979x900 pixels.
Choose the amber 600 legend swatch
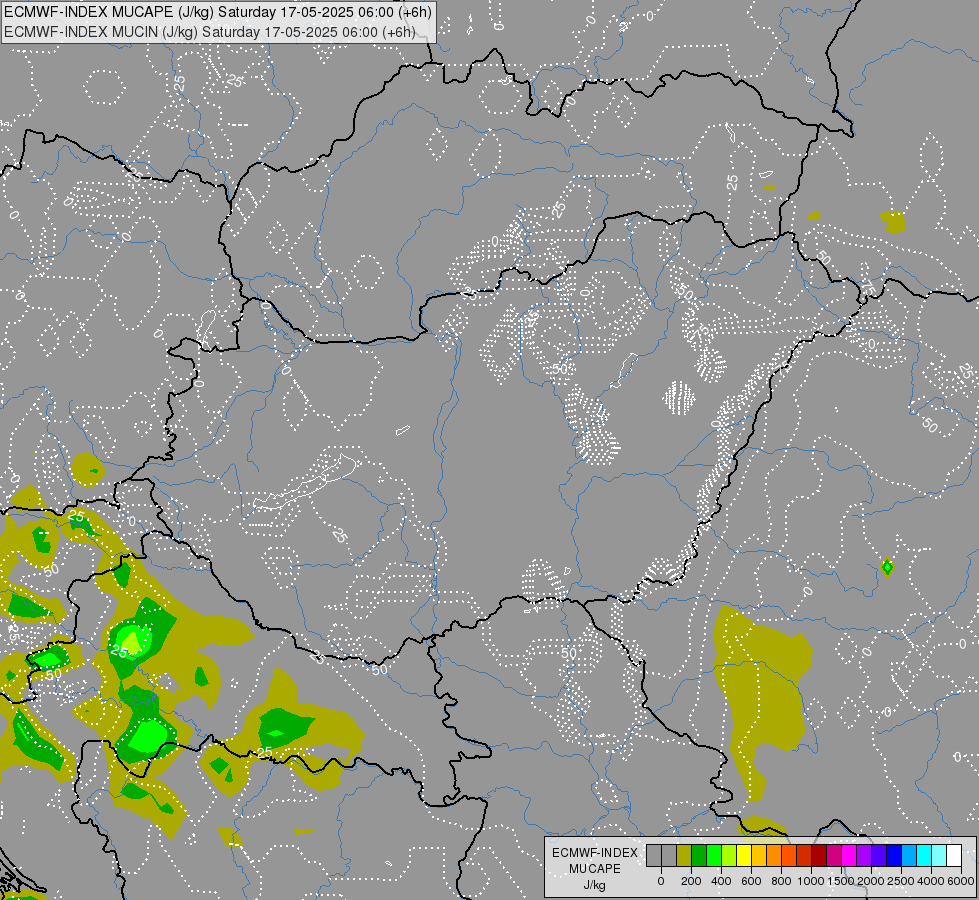pyautogui.click(x=759, y=856)
